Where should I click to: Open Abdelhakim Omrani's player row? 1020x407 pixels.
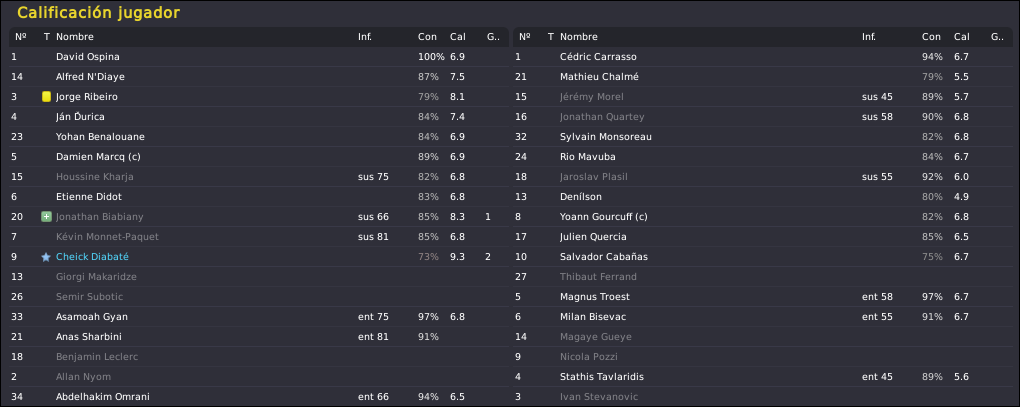click(258, 397)
